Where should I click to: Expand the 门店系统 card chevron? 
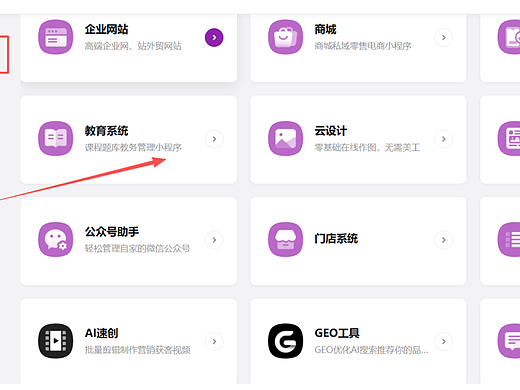pyautogui.click(x=443, y=240)
